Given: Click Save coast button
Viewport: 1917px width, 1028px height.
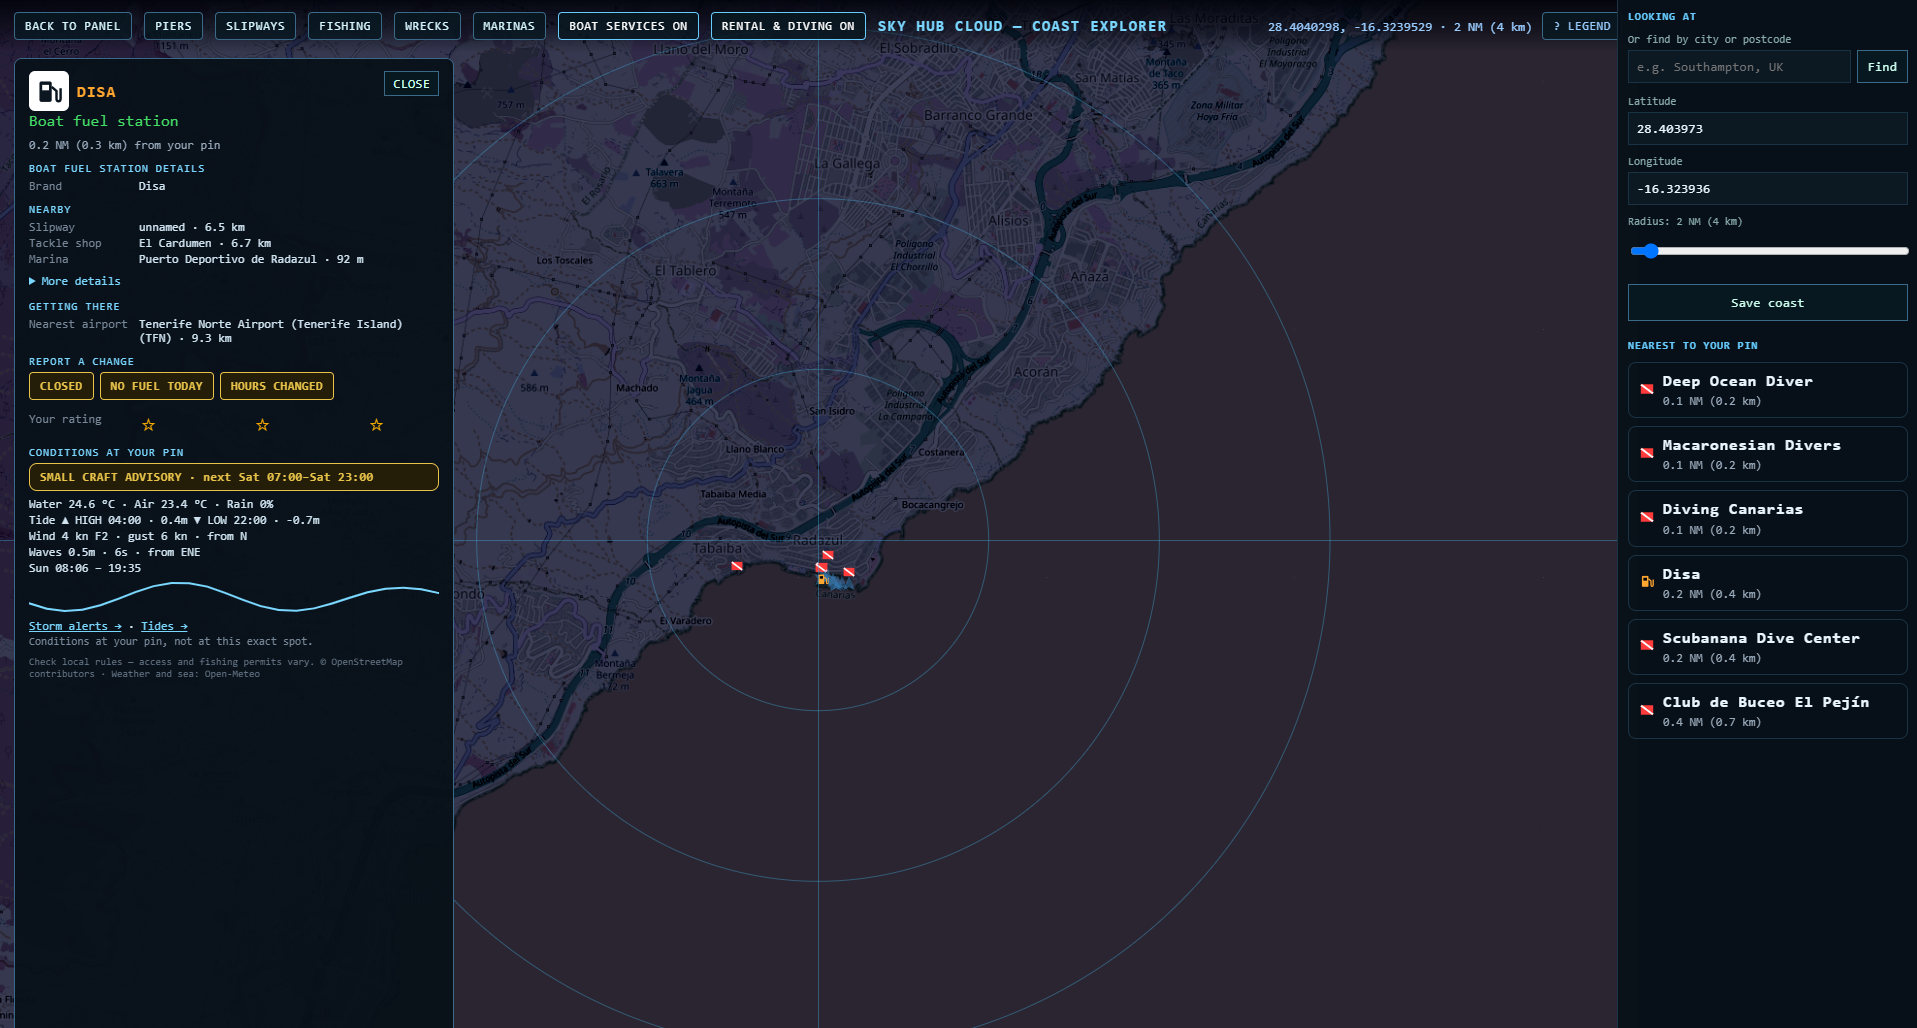Looking at the screenshot, I should click(1767, 303).
